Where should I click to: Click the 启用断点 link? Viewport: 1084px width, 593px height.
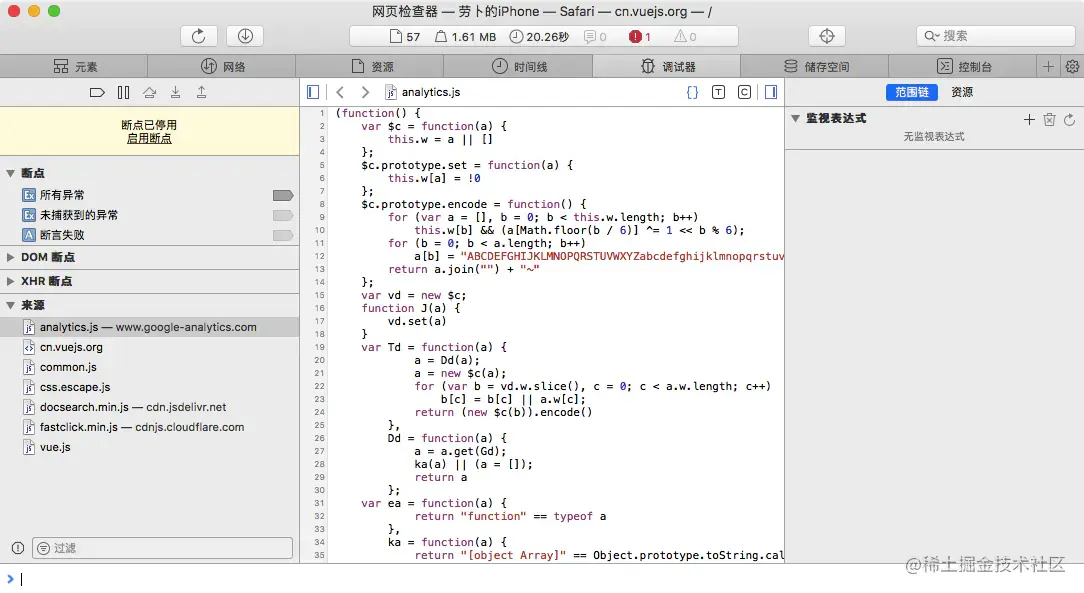pyautogui.click(x=149, y=138)
